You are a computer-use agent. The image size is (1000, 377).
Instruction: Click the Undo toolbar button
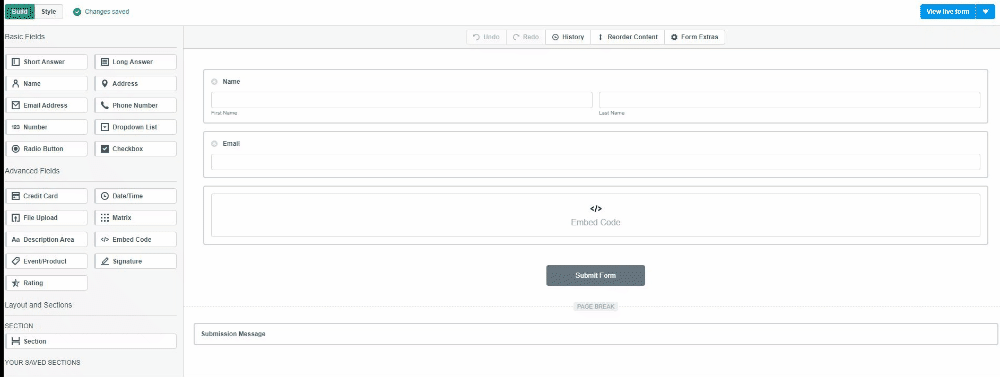[x=486, y=37]
